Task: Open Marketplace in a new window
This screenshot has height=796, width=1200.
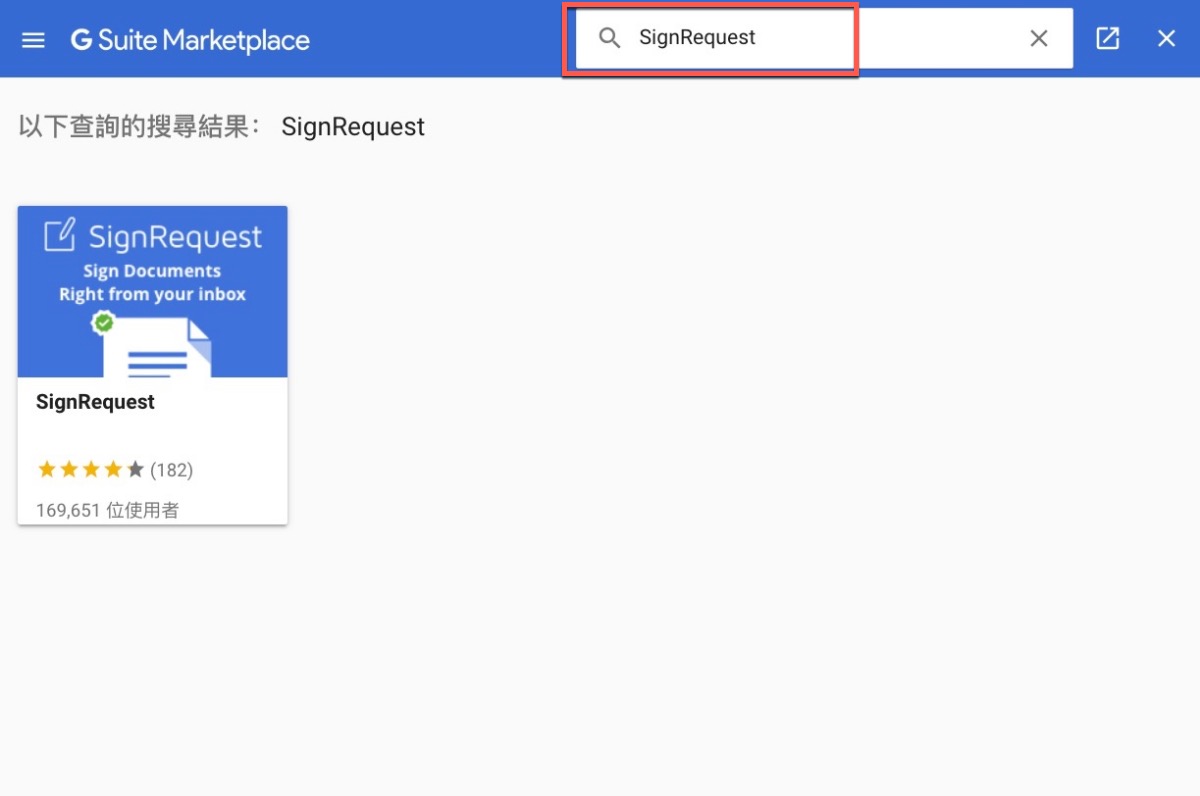Action: (1107, 38)
